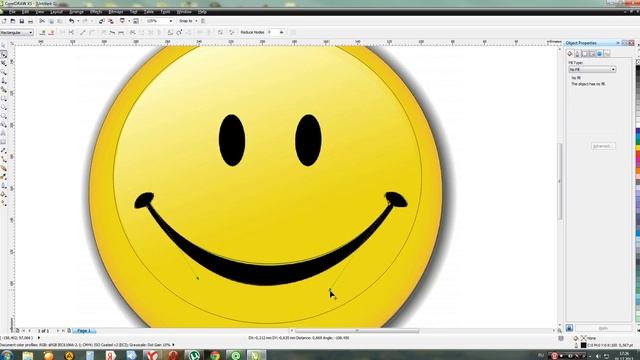Click the outline color indicator in status bar

(x=584, y=345)
